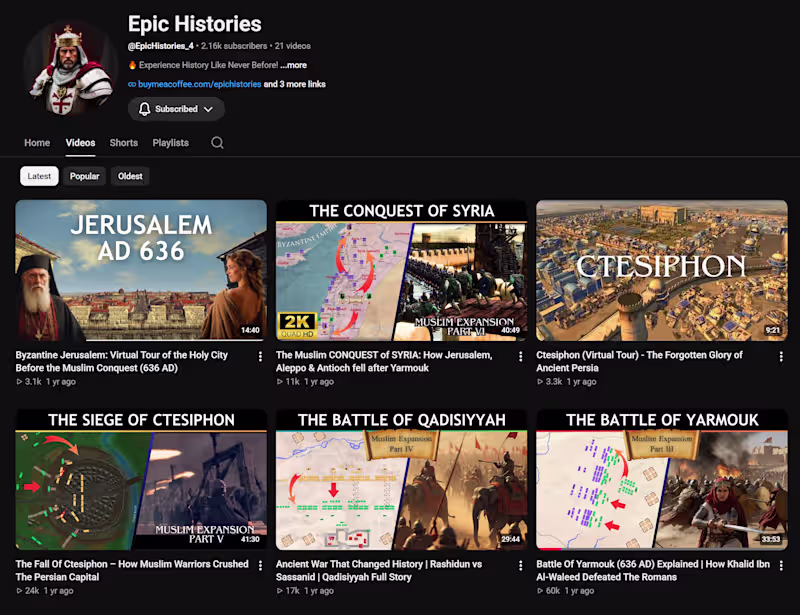The width and height of the screenshot is (800, 615).
Task: Click the '21 videos' count text
Action: pyautogui.click(x=292, y=46)
